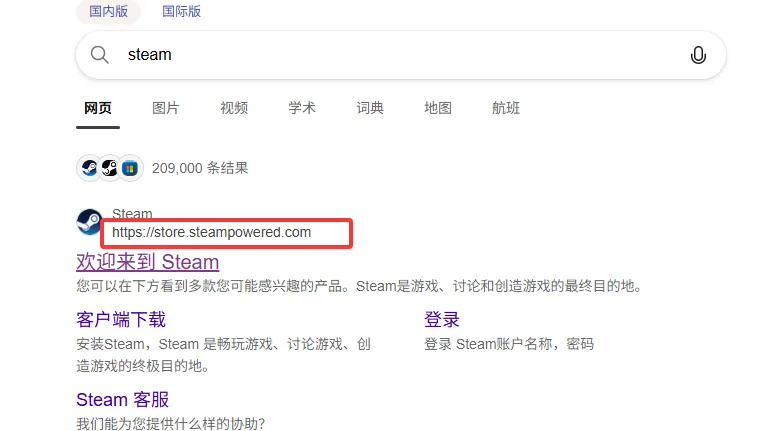The height and width of the screenshot is (431, 771).
Task: Click the second Steam logo in result sources
Action: 110,168
